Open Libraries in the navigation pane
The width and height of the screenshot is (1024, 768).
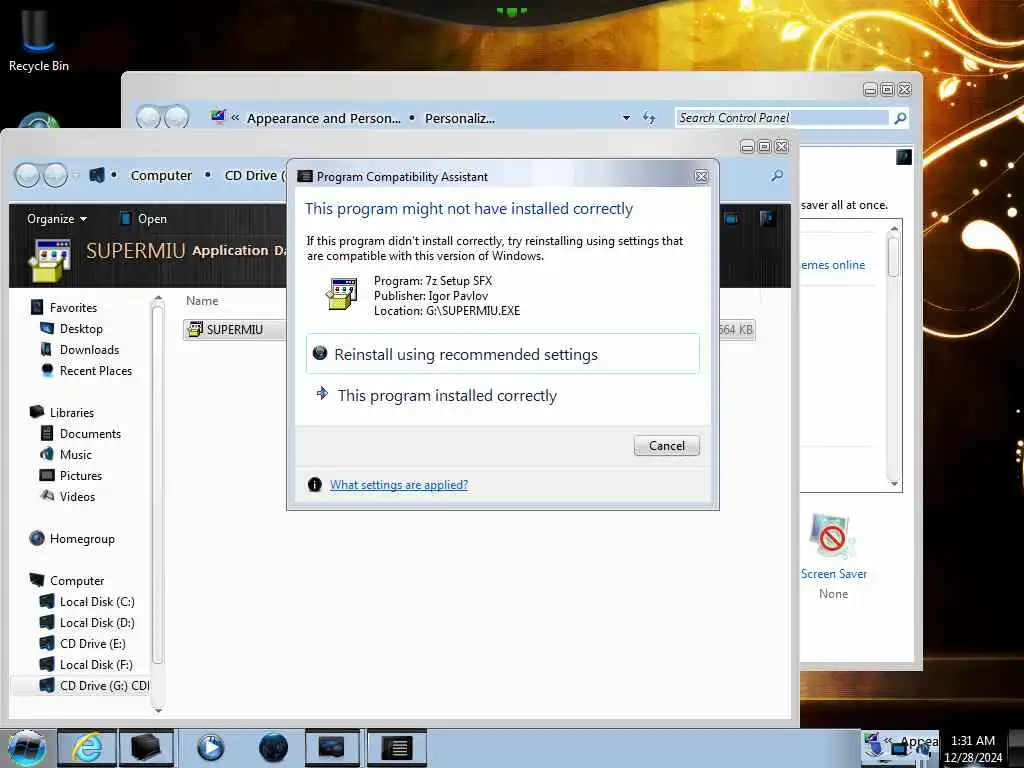click(71, 413)
